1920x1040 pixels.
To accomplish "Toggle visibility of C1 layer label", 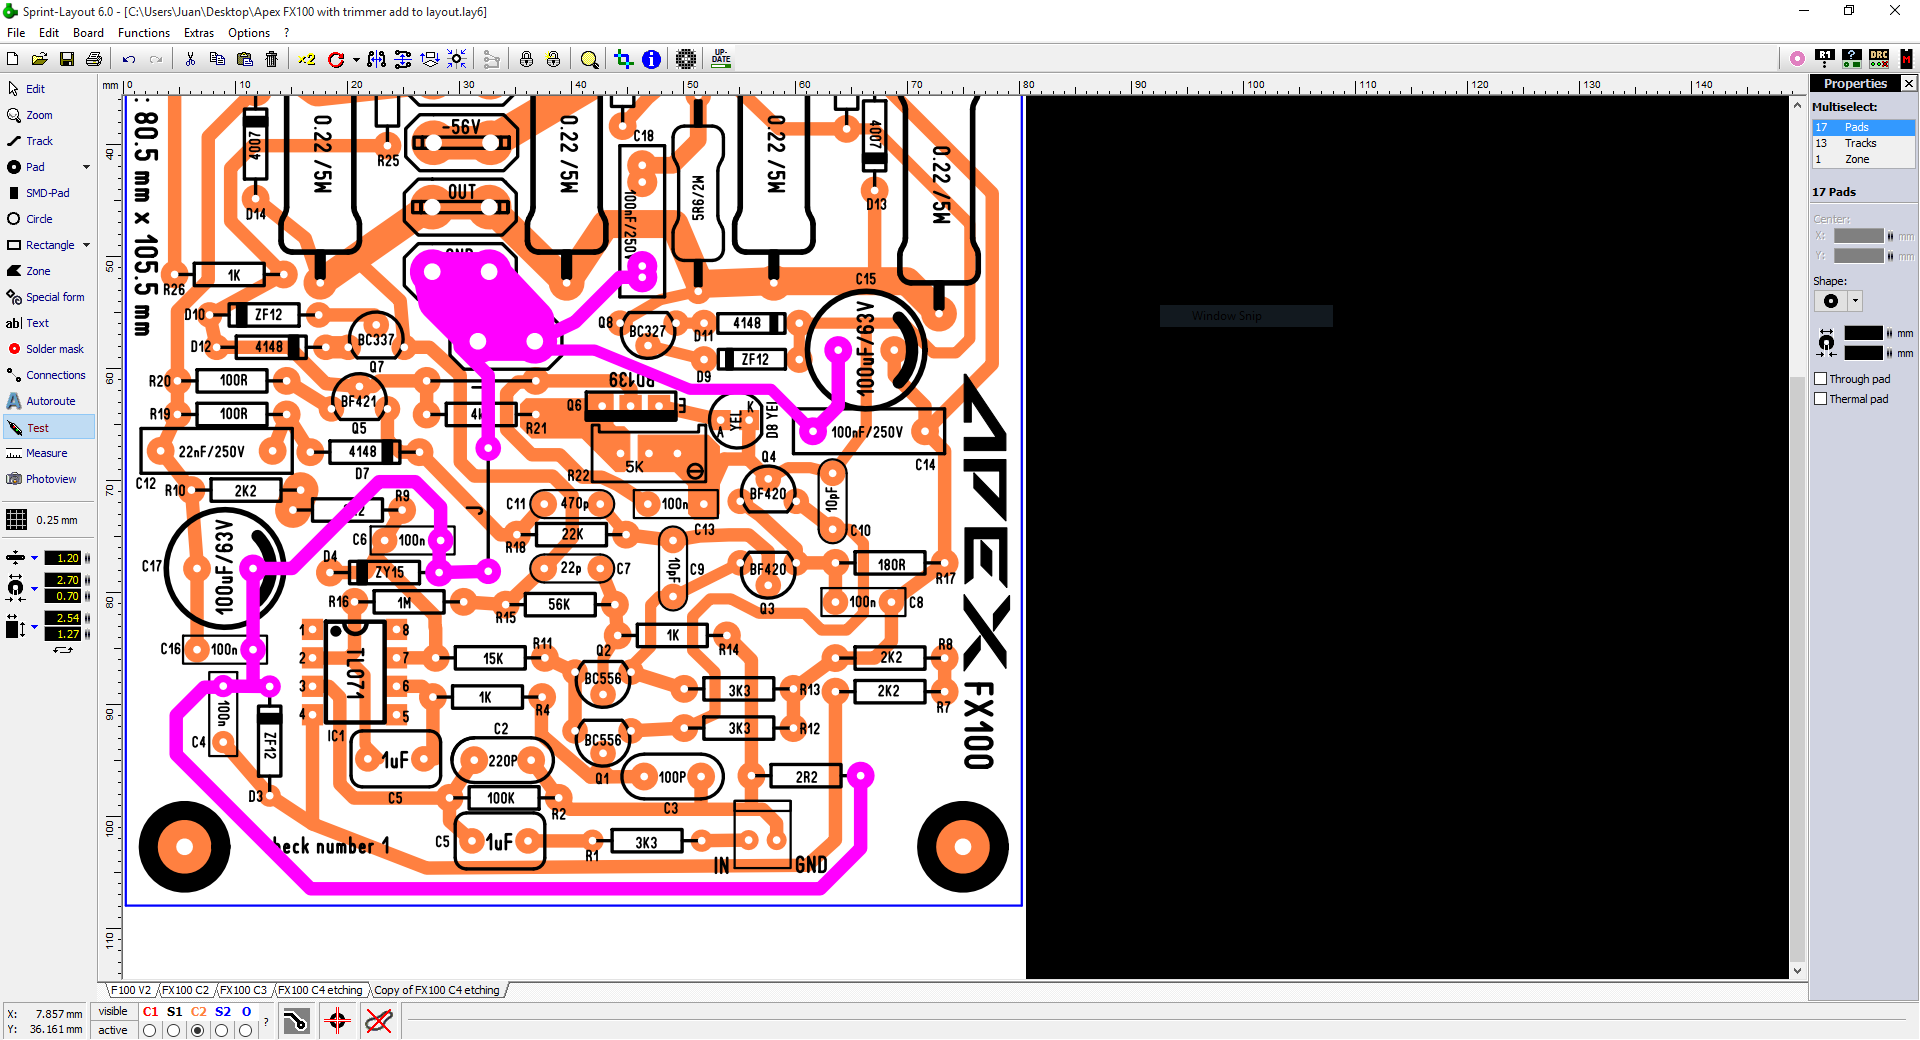I will pyautogui.click(x=150, y=1012).
